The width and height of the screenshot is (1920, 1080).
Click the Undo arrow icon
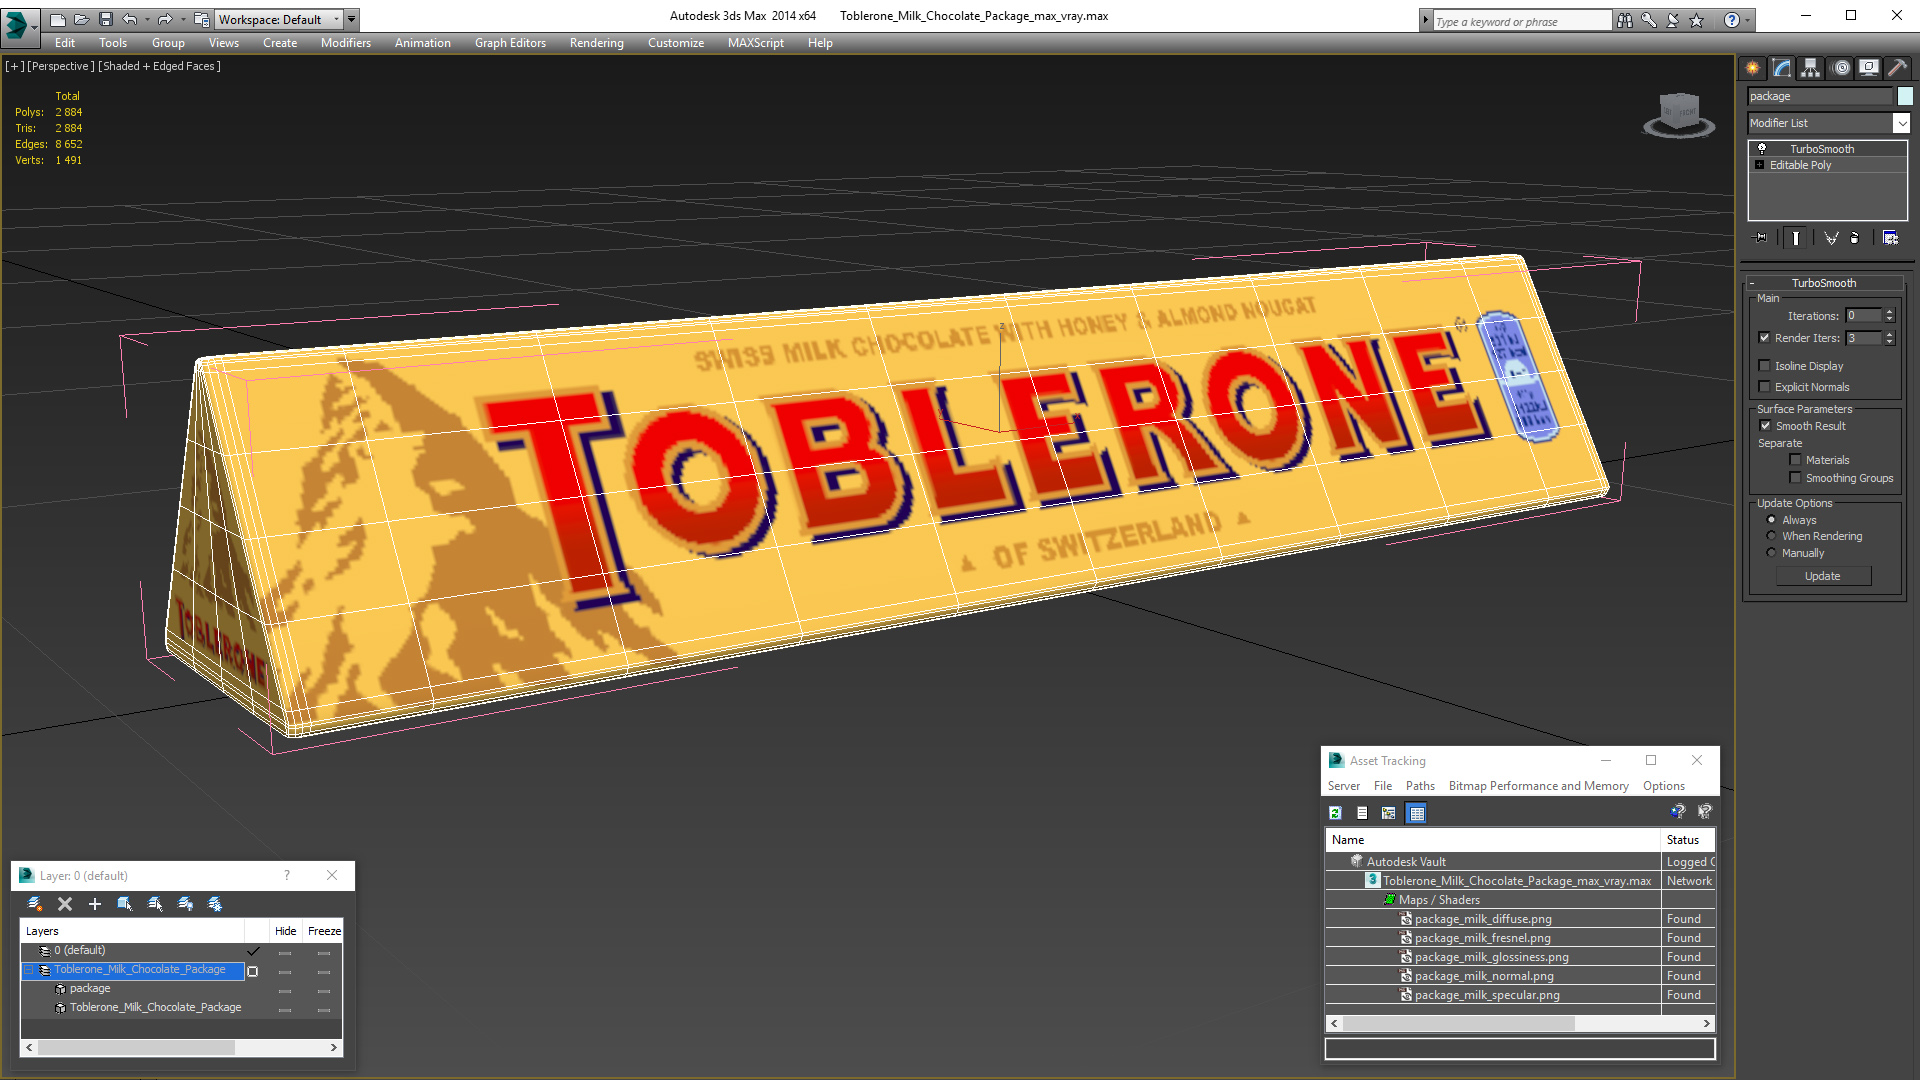[130, 19]
